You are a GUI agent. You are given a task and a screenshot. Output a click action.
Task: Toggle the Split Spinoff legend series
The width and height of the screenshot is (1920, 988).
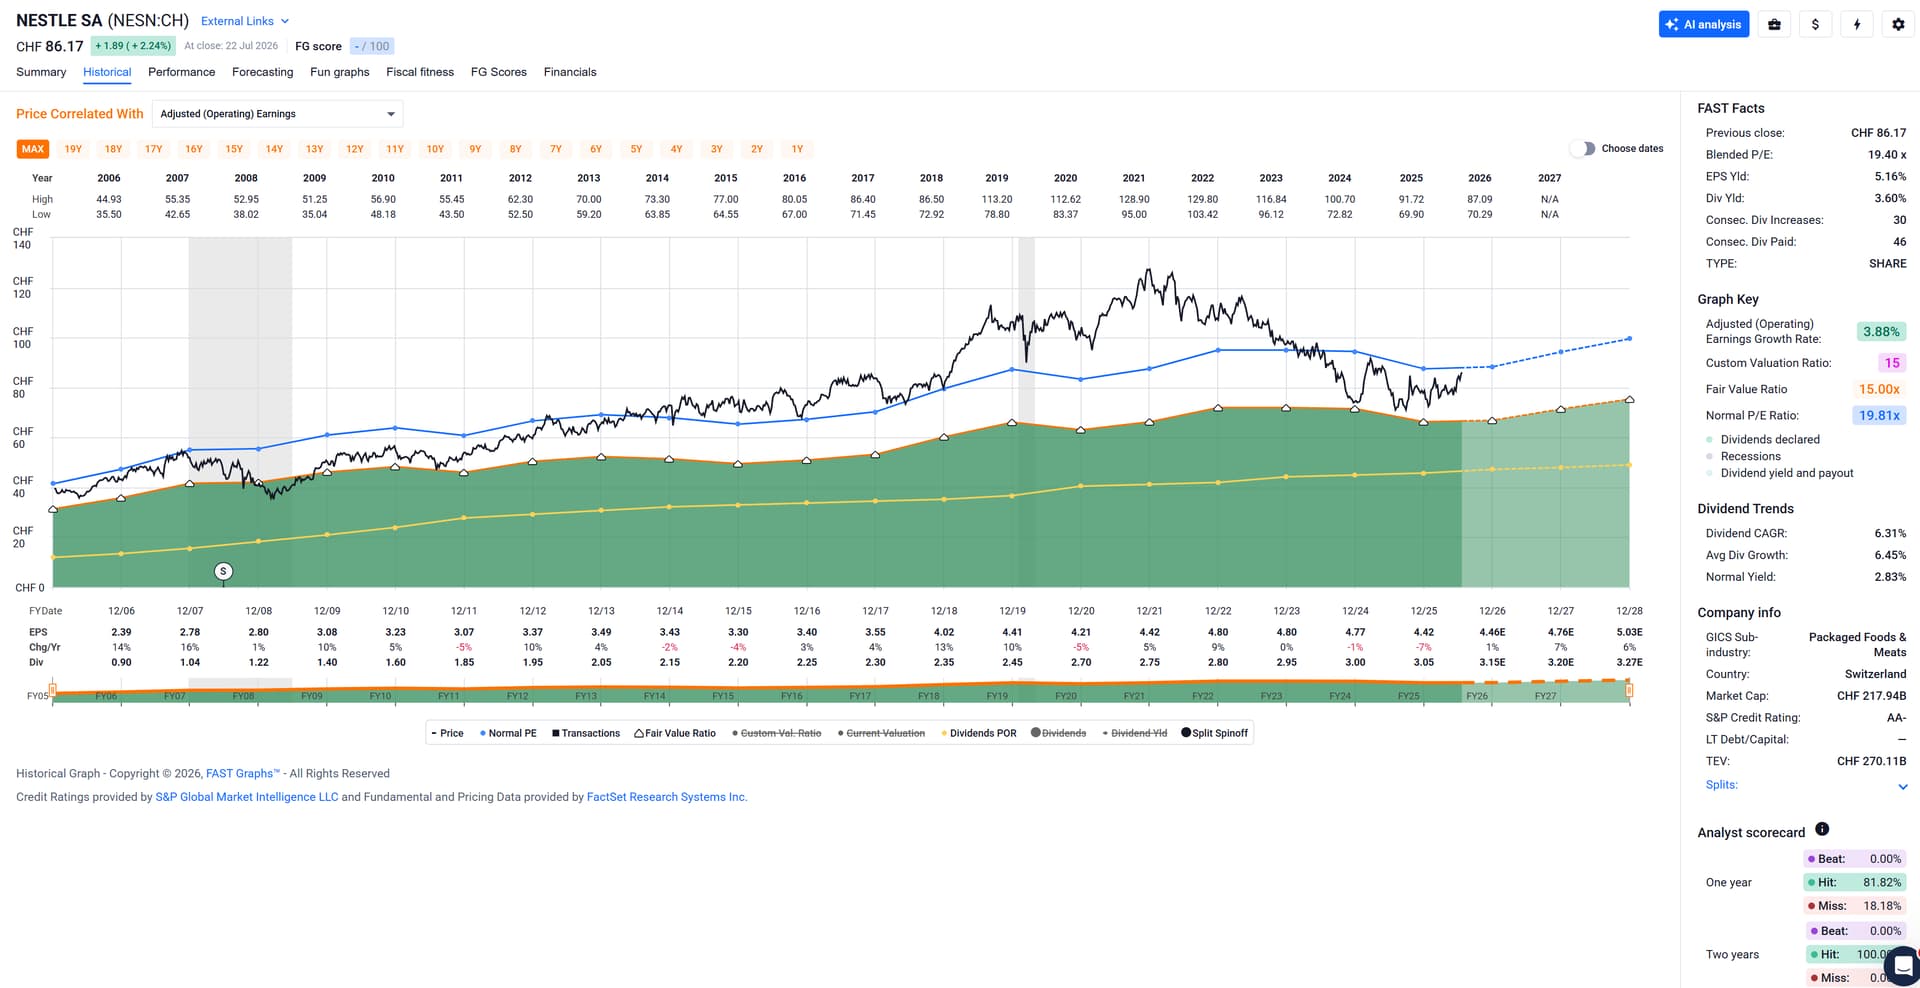click(1214, 733)
